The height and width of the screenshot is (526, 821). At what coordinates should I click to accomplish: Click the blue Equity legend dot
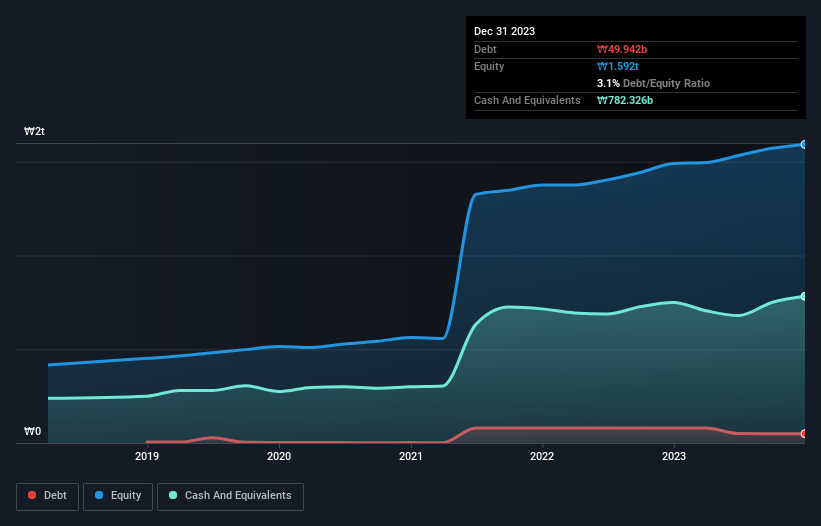pos(99,495)
